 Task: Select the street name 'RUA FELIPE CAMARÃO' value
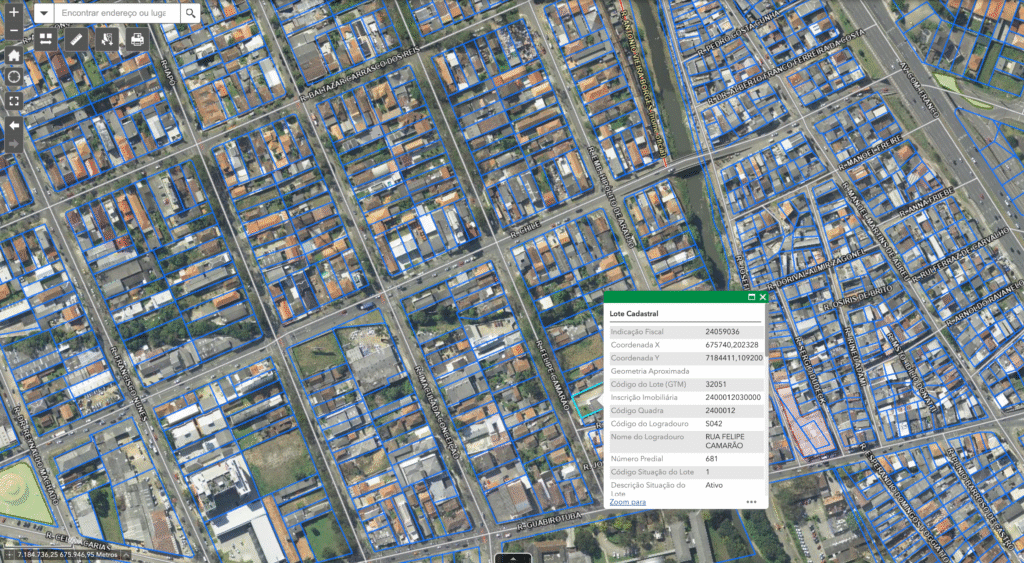click(725, 441)
